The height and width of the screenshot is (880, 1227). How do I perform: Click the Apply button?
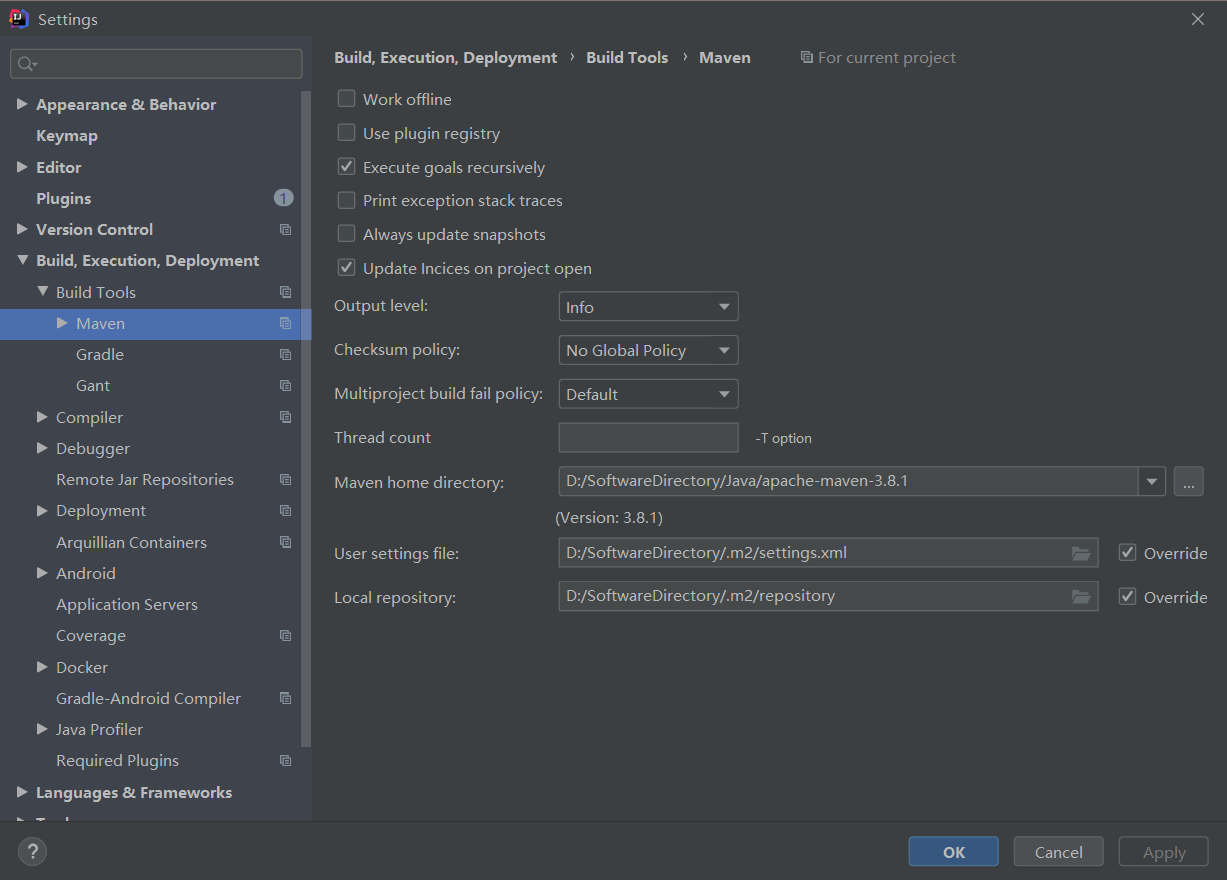tap(1164, 852)
